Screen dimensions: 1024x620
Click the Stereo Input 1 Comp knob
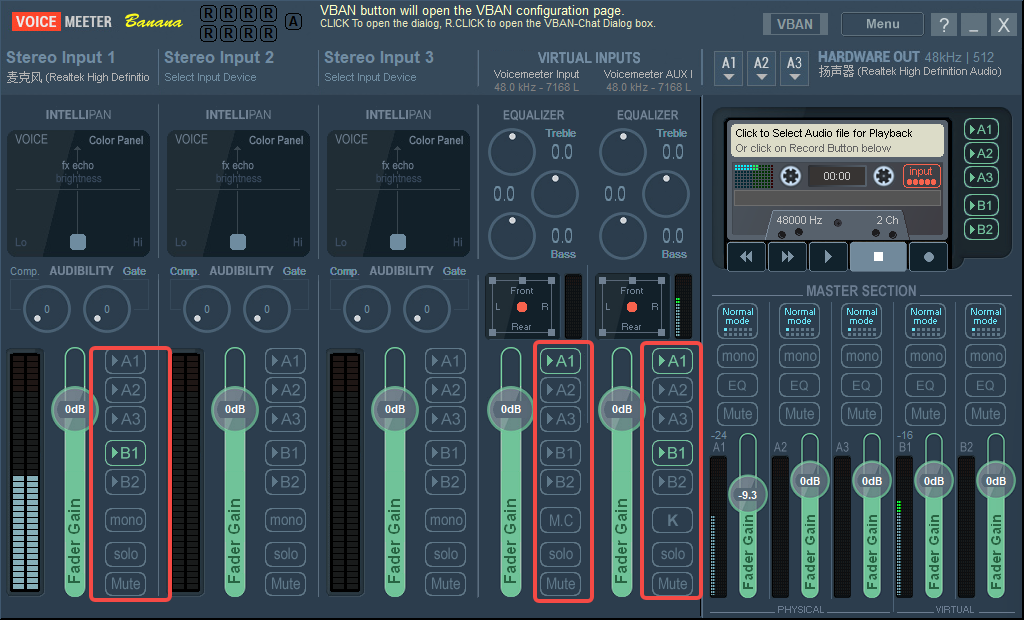click(x=46, y=309)
